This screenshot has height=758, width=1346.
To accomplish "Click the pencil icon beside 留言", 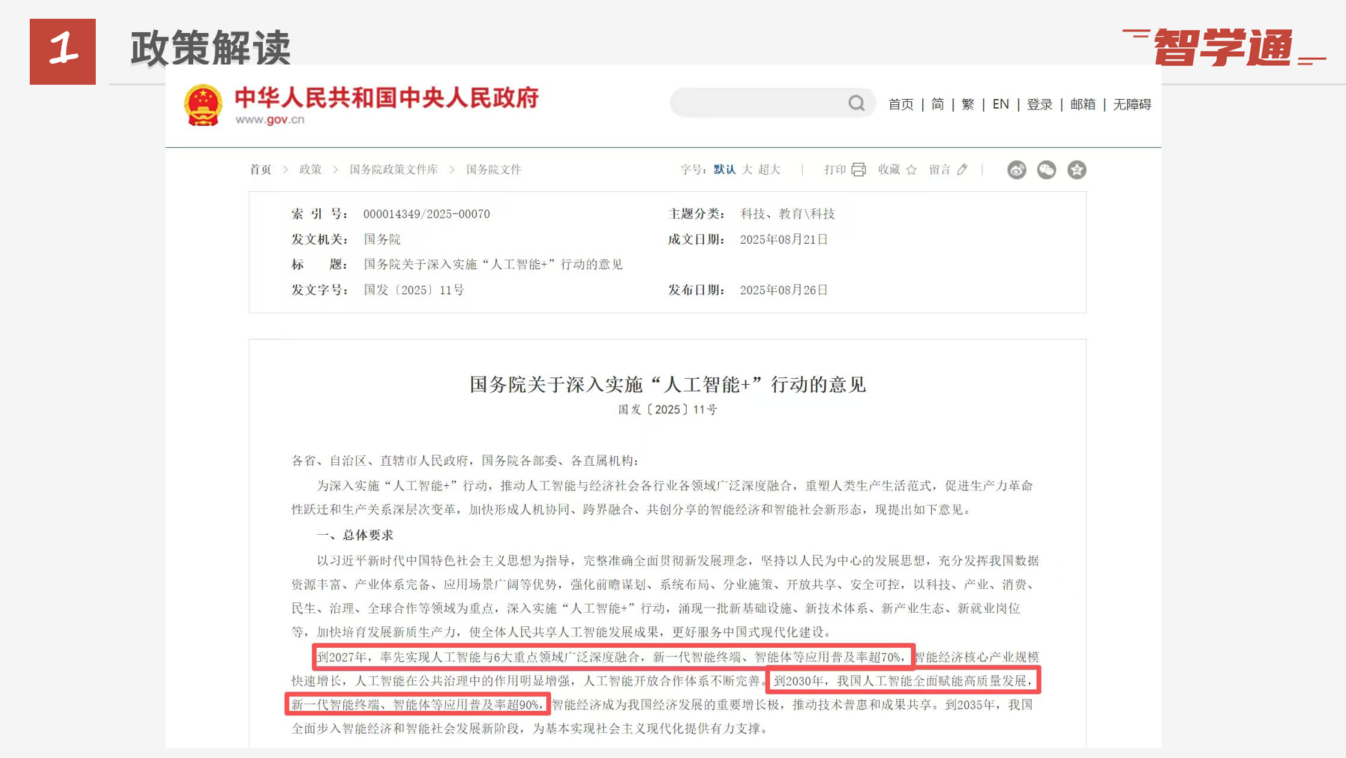I will pyautogui.click(x=962, y=170).
